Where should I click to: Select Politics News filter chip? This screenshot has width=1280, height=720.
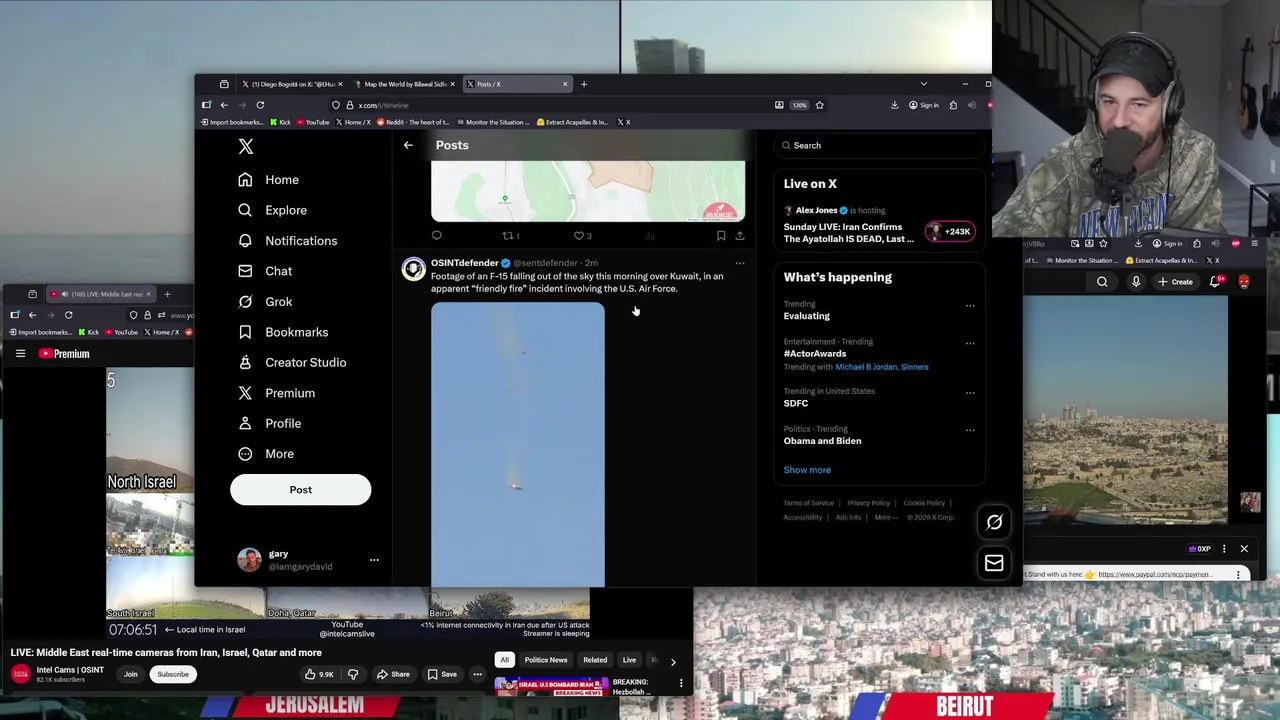546,660
